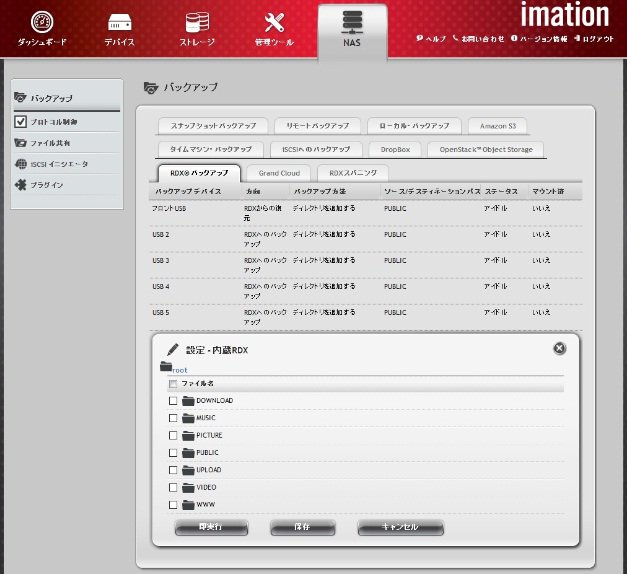This screenshot has width=627, height=574.
Task: Click the Protocol Control checkmark icon
Action: pyautogui.click(x=20, y=122)
